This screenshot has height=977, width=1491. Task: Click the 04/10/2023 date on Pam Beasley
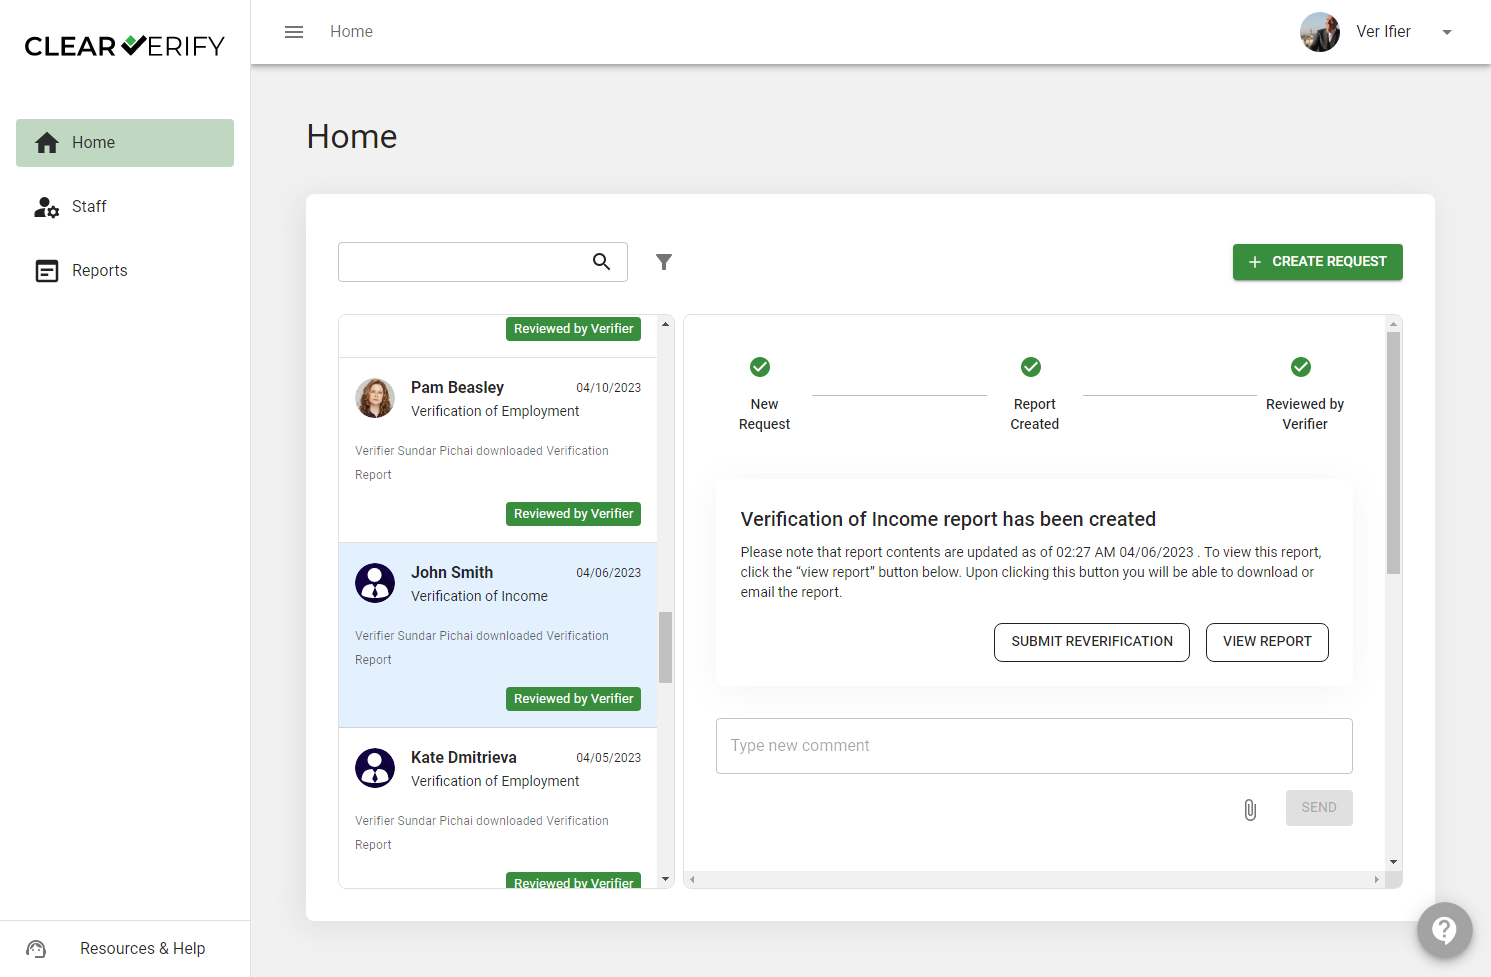[x=608, y=388]
